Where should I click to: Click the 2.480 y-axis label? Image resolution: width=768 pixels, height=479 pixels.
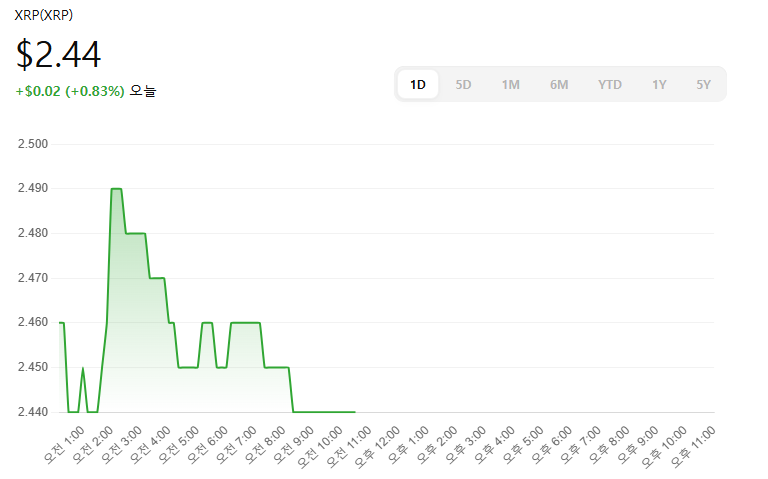(33, 233)
